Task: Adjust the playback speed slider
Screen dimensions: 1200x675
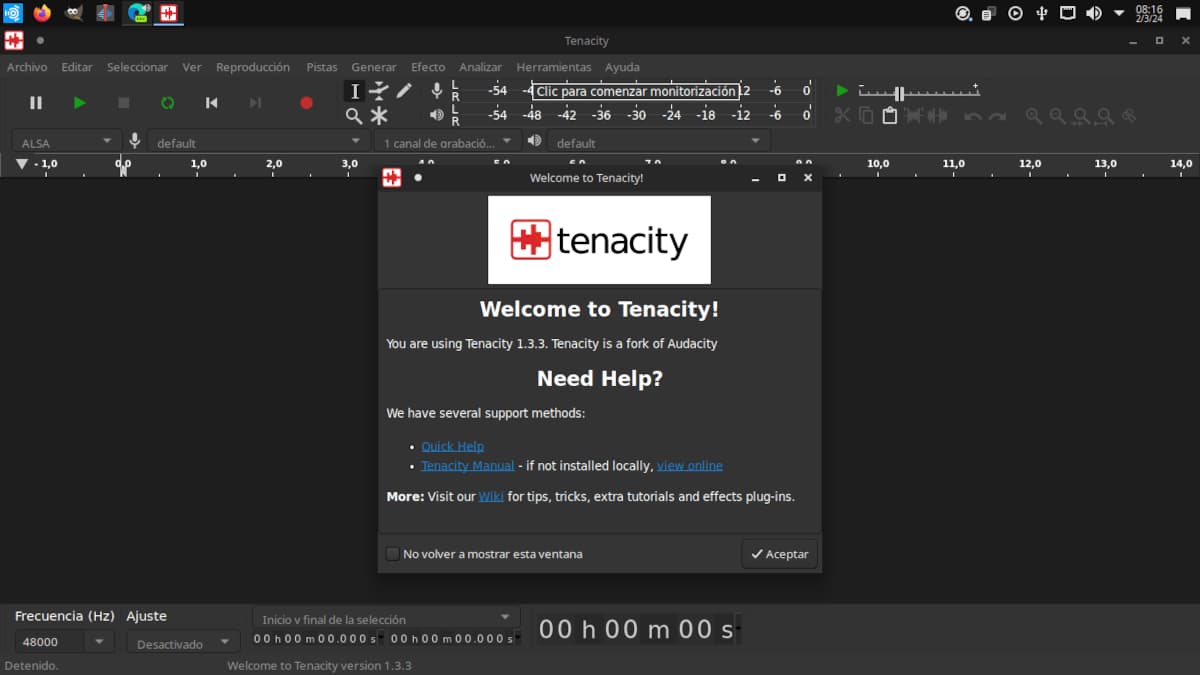Action: [899, 93]
